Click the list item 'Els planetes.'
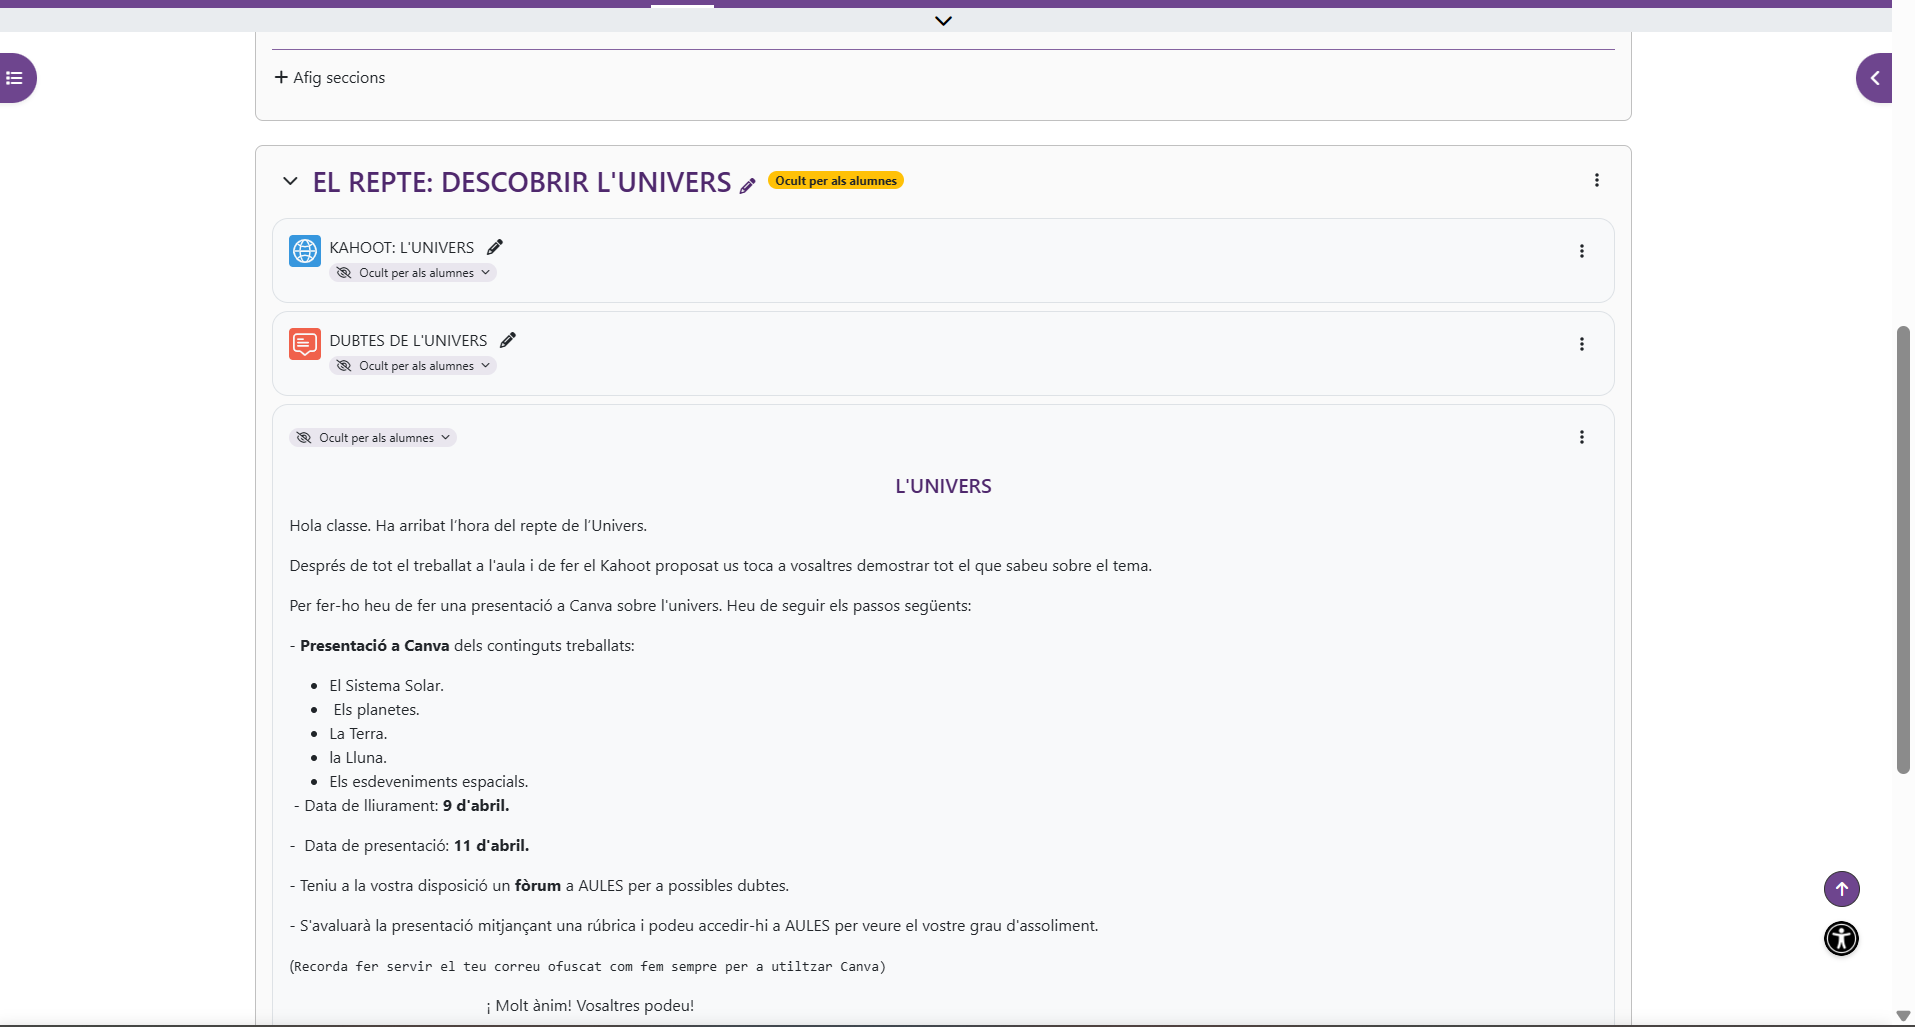 377,710
